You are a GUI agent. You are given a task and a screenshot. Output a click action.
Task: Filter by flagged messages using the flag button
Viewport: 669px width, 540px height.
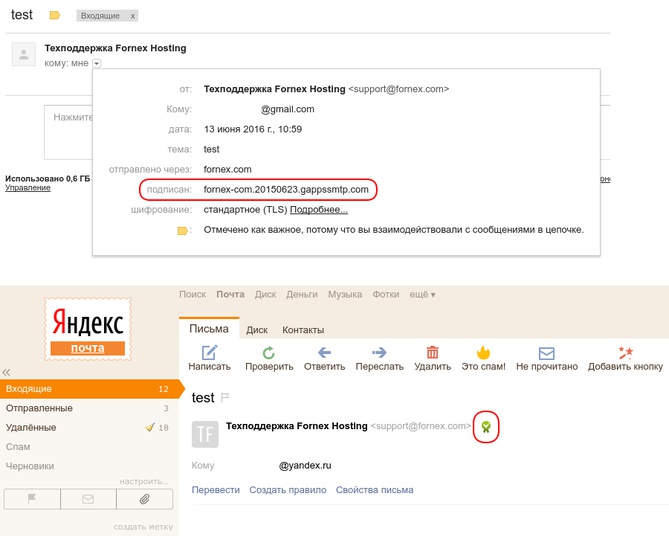[32, 499]
